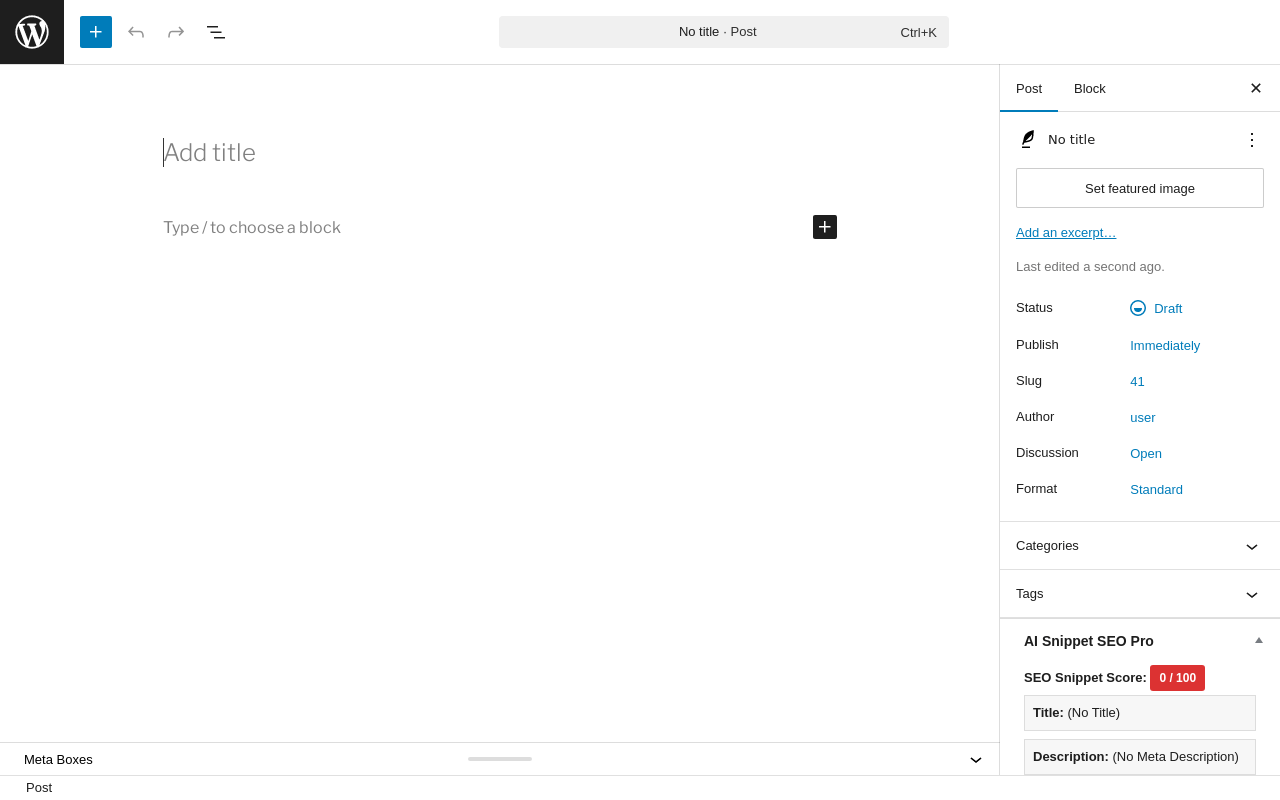1280x800 pixels.
Task: Collapse the AI Snippet SEO Pro panel
Action: [1259, 640]
